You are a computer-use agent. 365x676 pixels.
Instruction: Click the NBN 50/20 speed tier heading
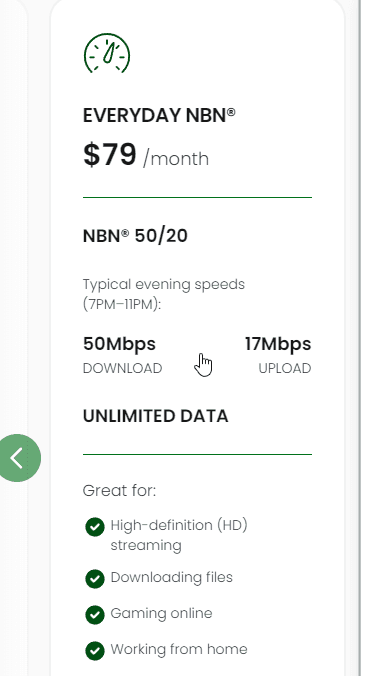(135, 236)
